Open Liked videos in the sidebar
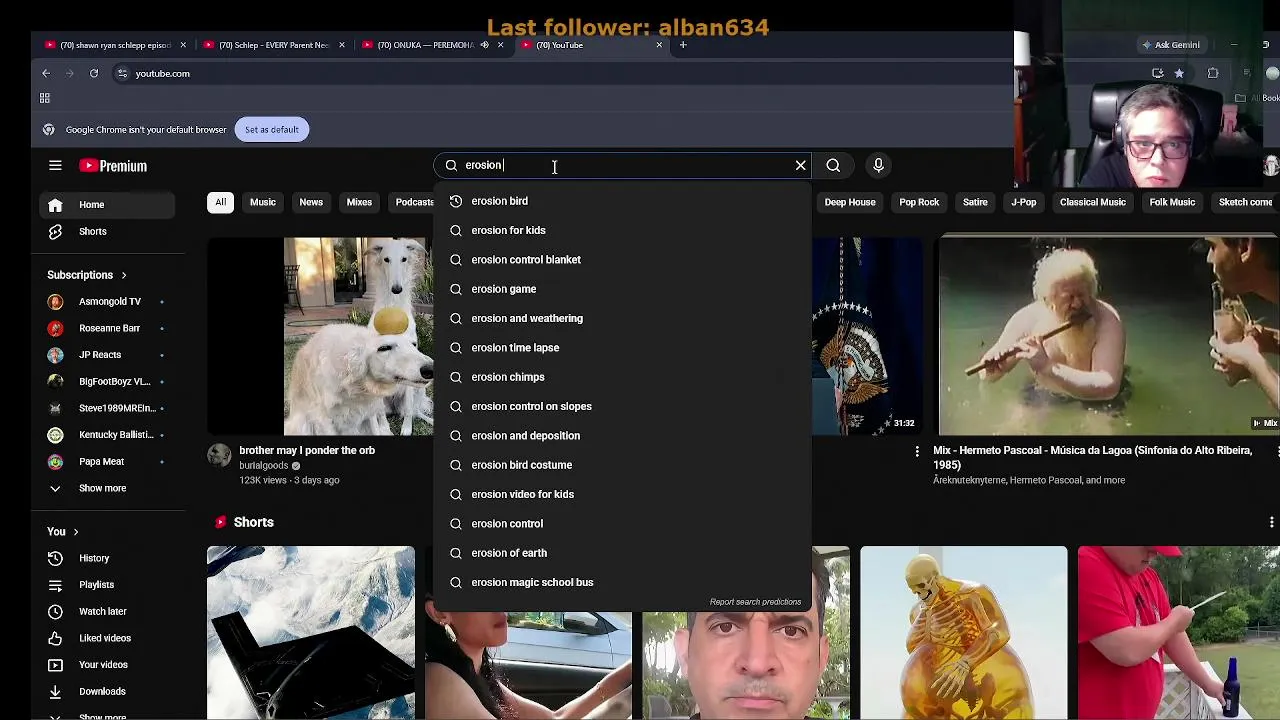This screenshot has width=1280, height=720. point(108,638)
